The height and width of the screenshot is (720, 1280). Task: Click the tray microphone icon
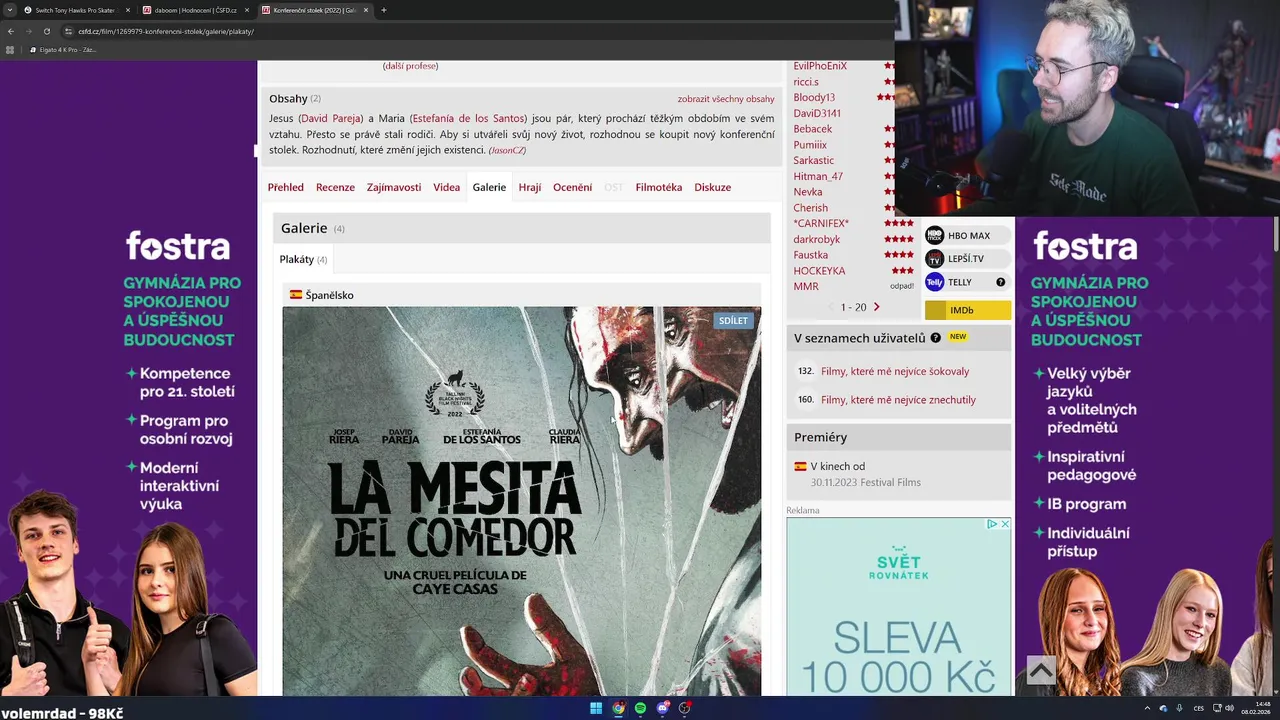coord(1179,708)
